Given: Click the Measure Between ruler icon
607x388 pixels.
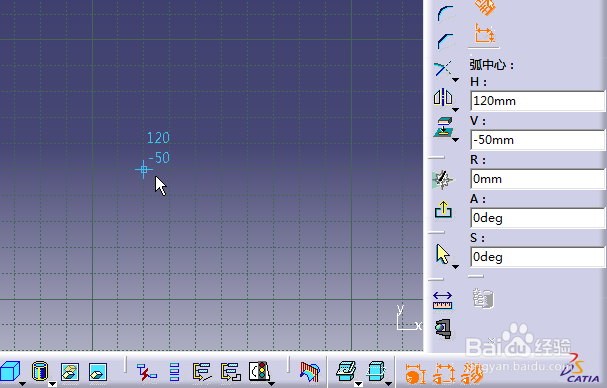Looking at the screenshot, I should [442, 300].
